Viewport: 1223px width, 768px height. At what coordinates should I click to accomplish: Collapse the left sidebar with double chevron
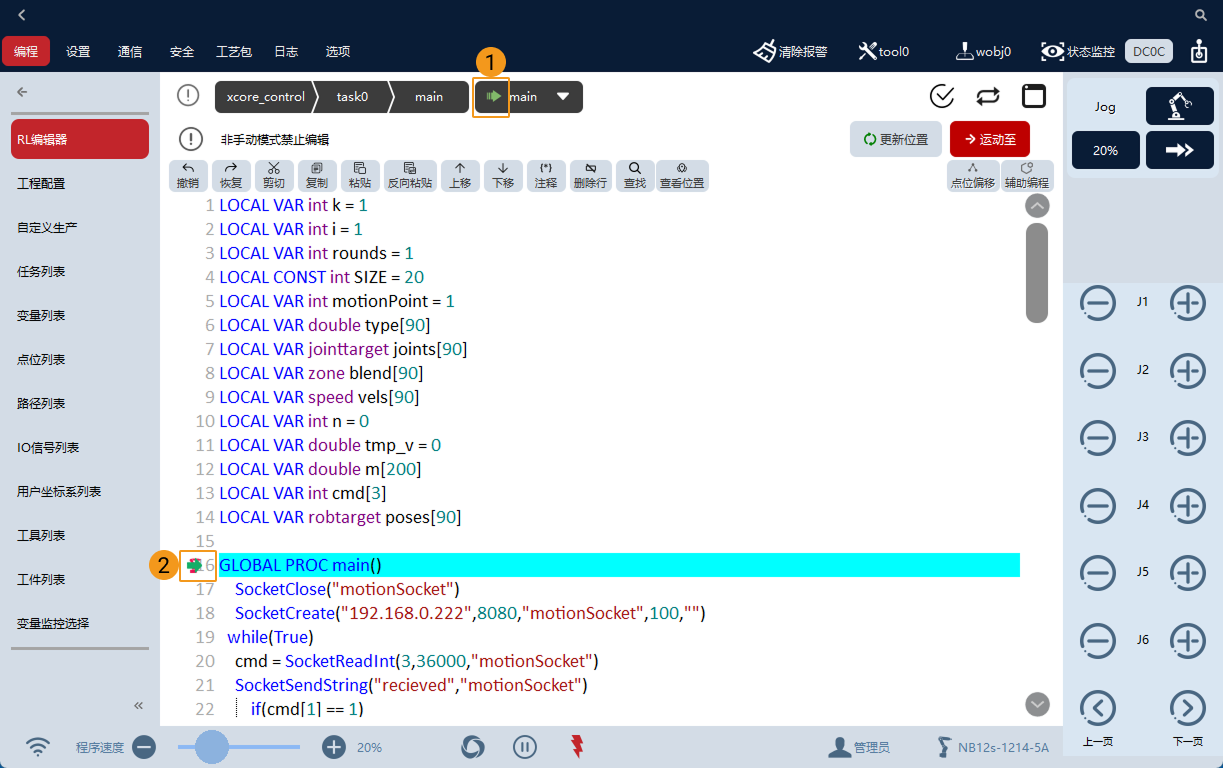139,705
